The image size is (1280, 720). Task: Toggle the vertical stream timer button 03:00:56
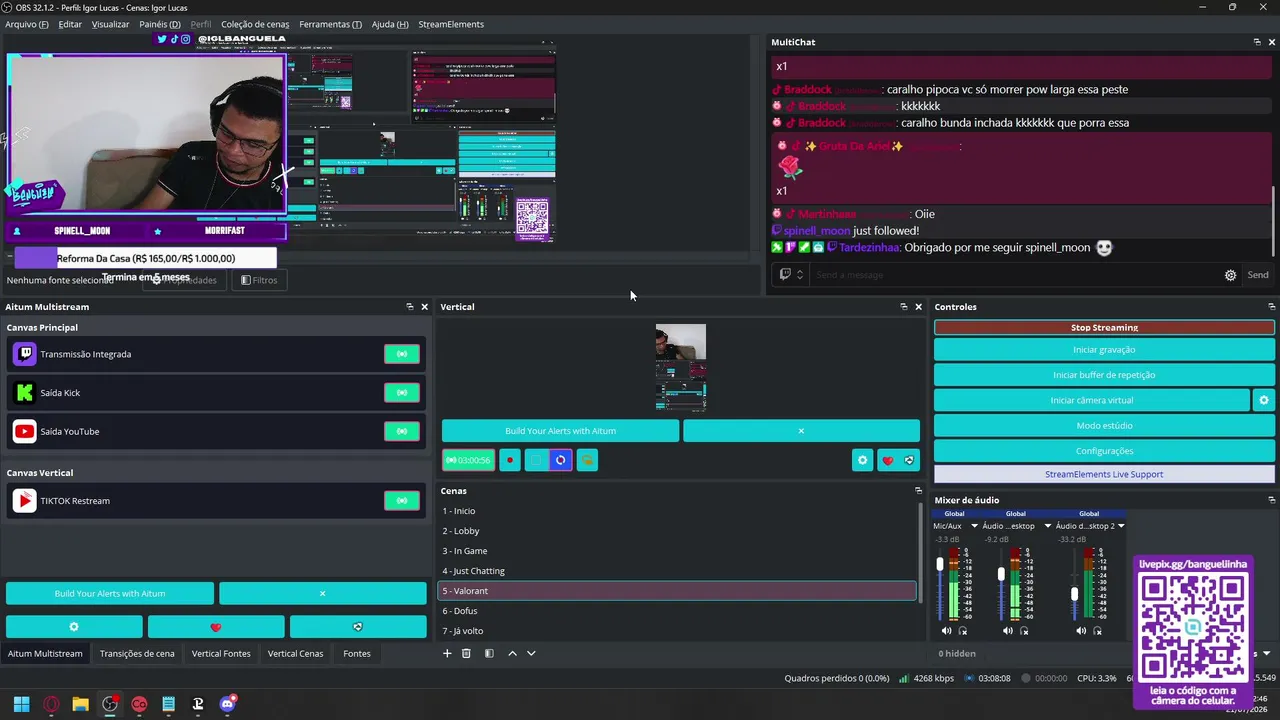[468, 461]
